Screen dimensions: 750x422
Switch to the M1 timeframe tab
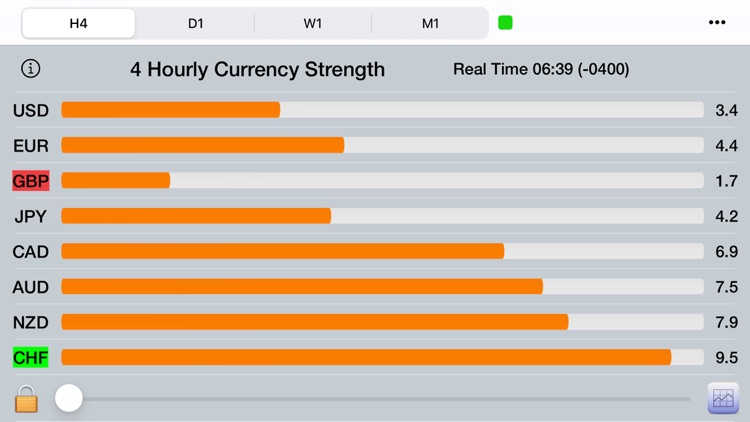pyautogui.click(x=430, y=23)
